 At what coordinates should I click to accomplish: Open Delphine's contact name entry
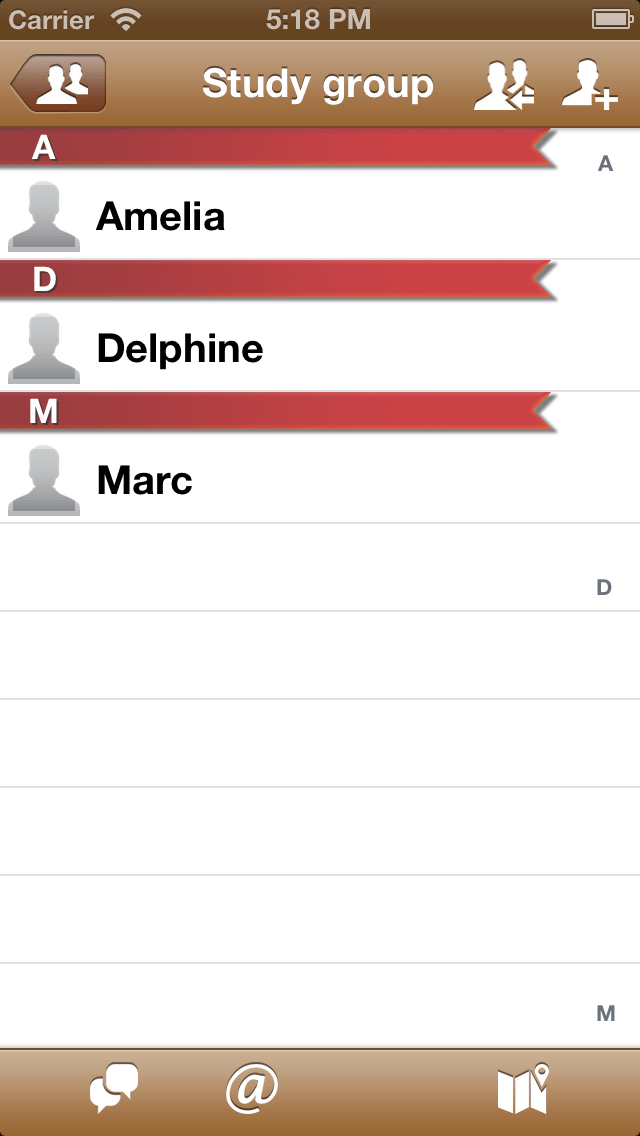pos(180,348)
